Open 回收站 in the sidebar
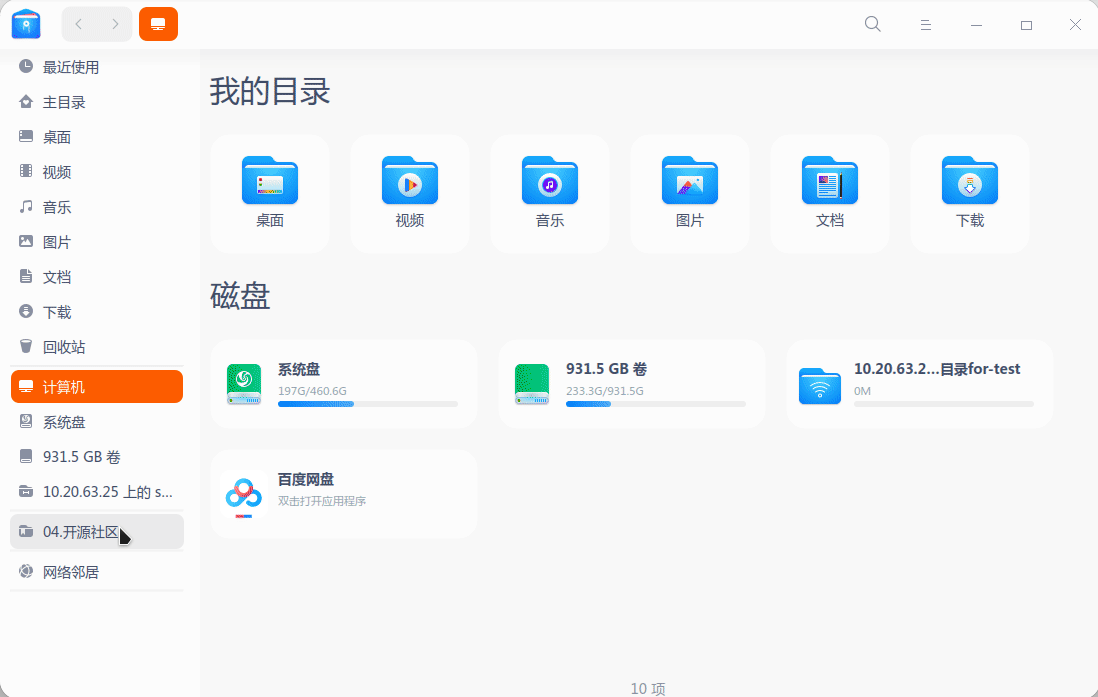 click(x=97, y=347)
